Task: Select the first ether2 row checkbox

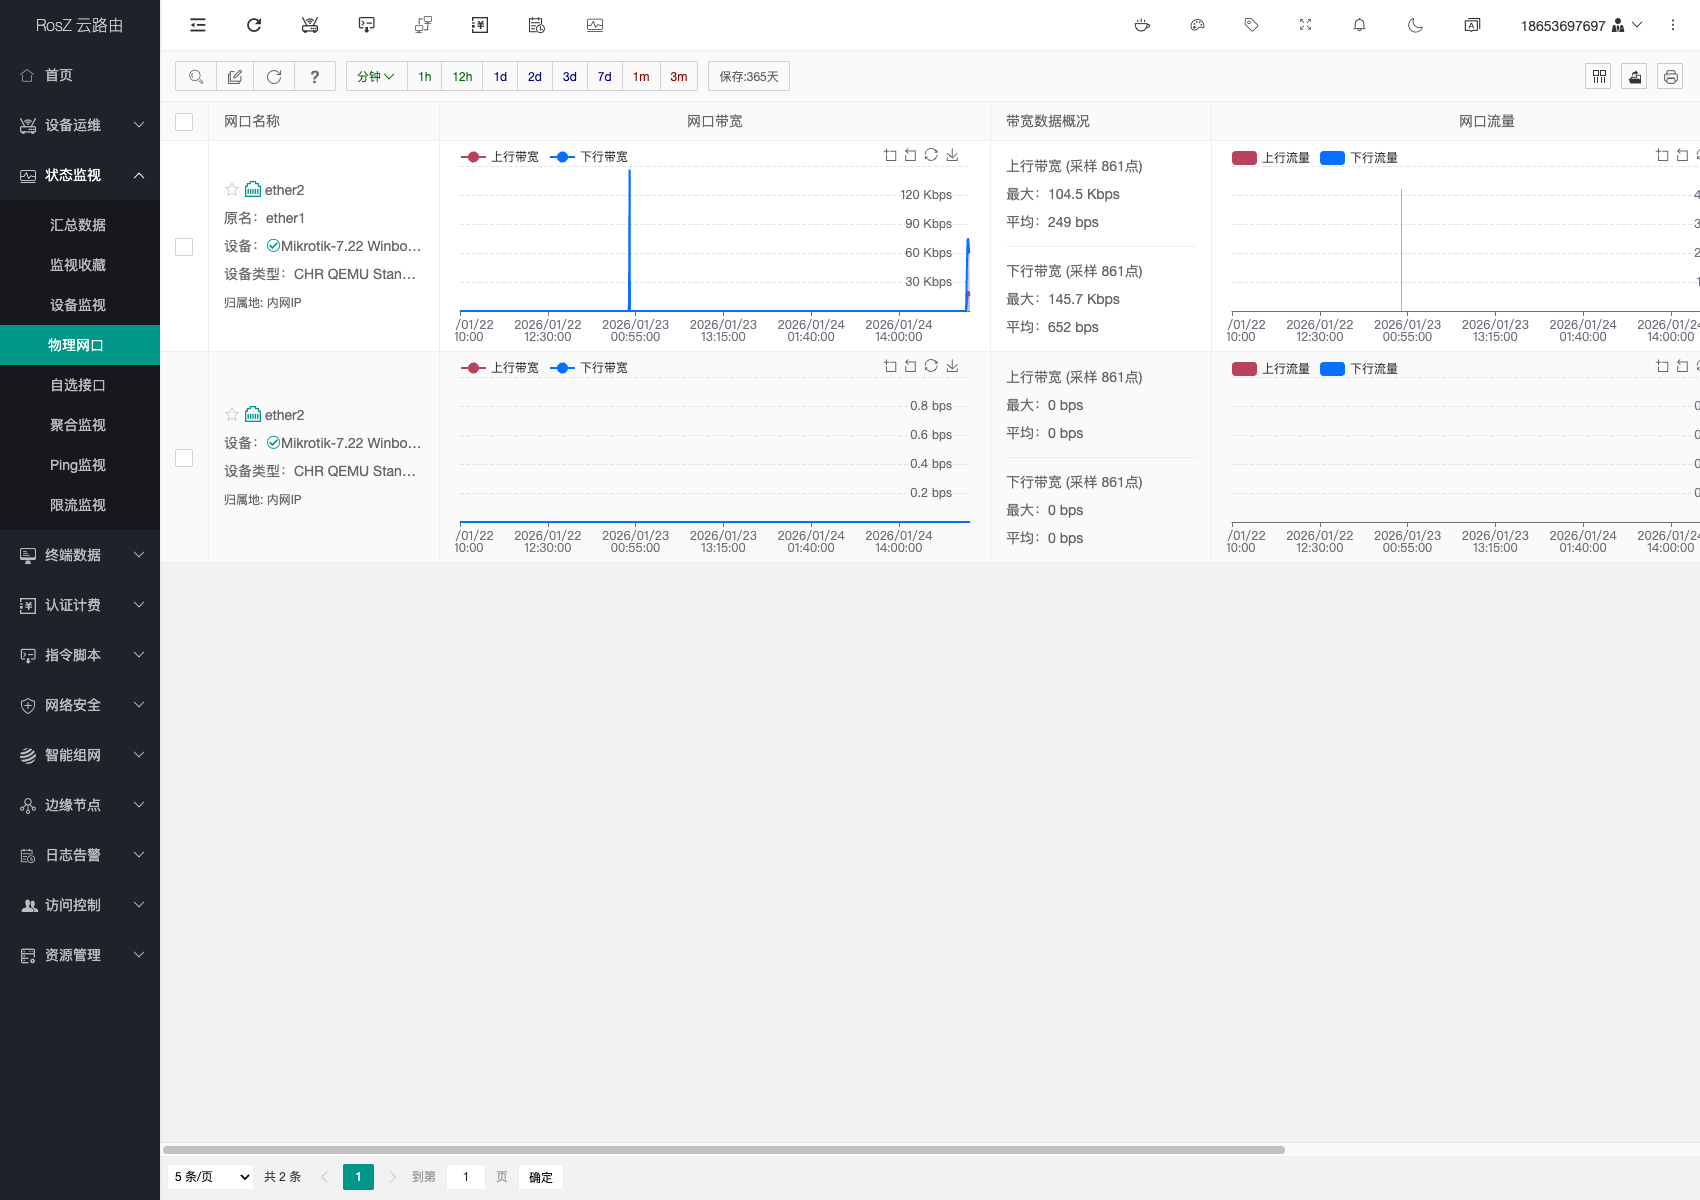Action: click(x=184, y=246)
